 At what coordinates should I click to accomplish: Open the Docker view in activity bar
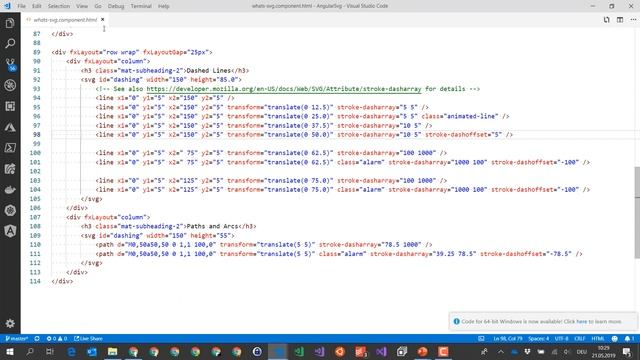click(x=10, y=189)
